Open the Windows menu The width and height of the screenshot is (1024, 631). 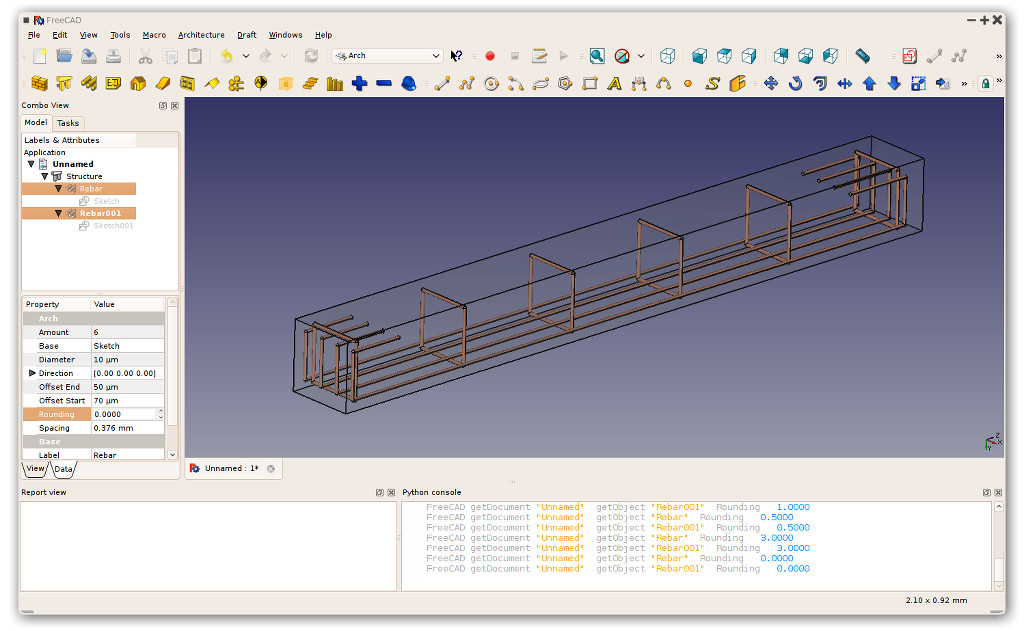[285, 35]
